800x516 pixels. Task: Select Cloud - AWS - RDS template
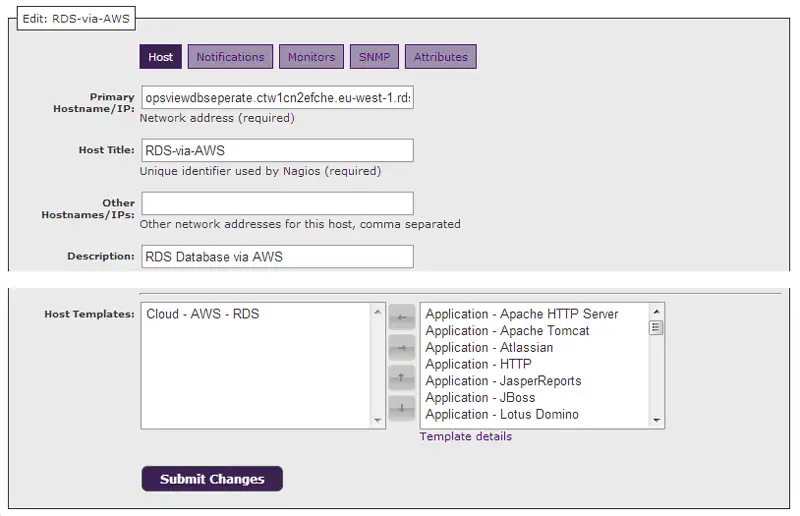[203, 314]
